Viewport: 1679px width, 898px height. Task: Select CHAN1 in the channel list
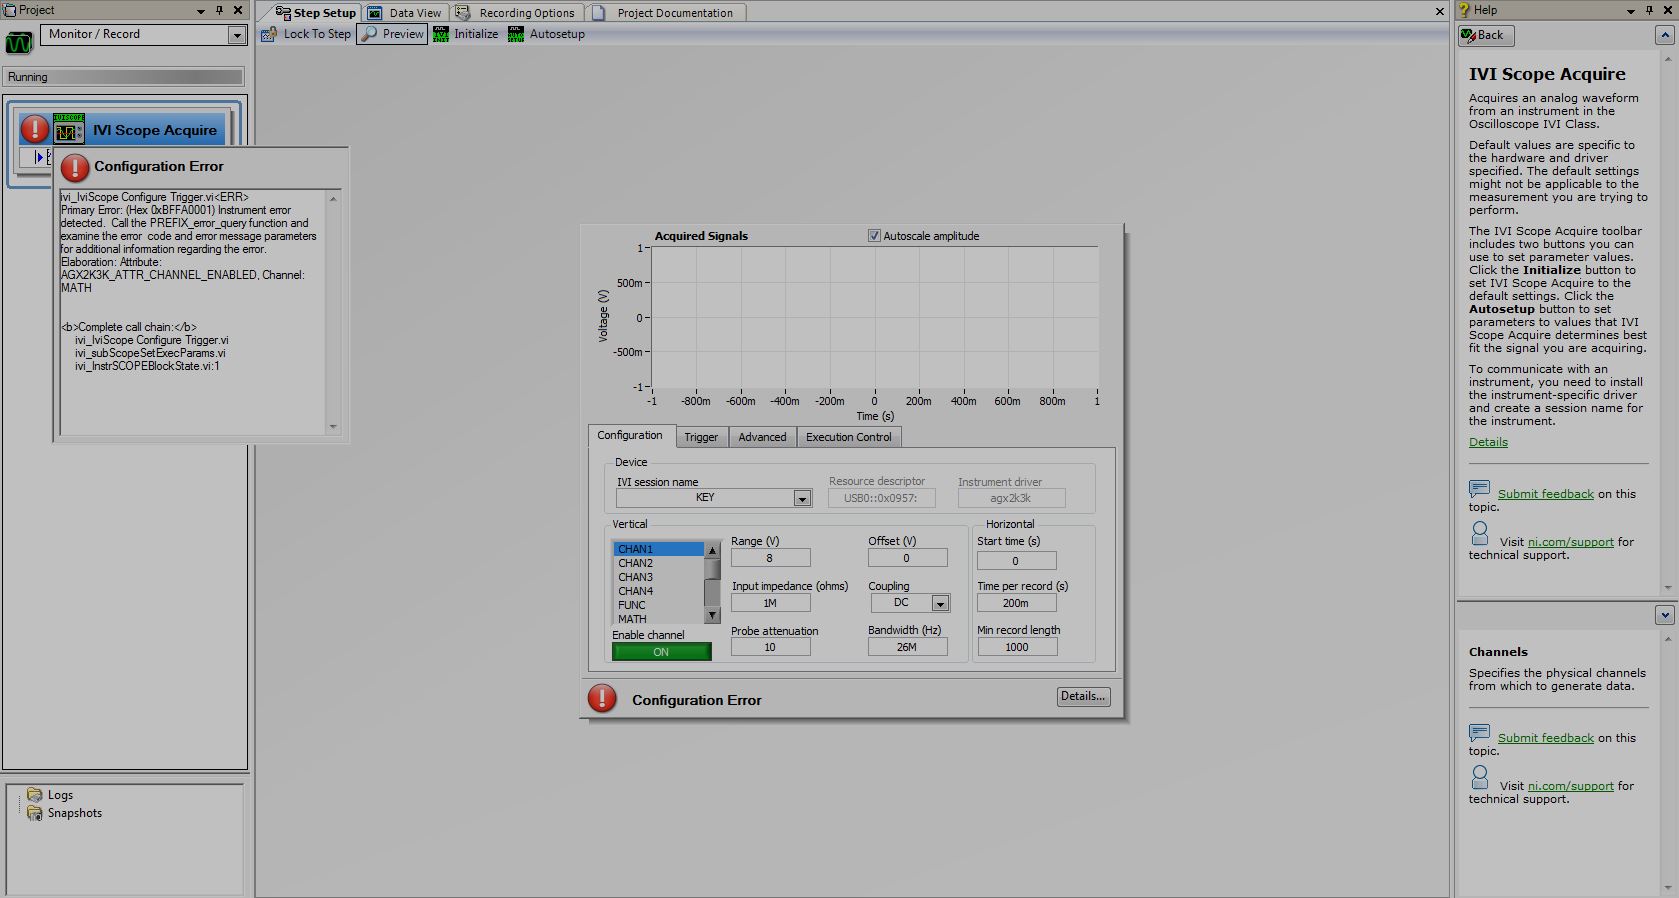click(x=658, y=549)
